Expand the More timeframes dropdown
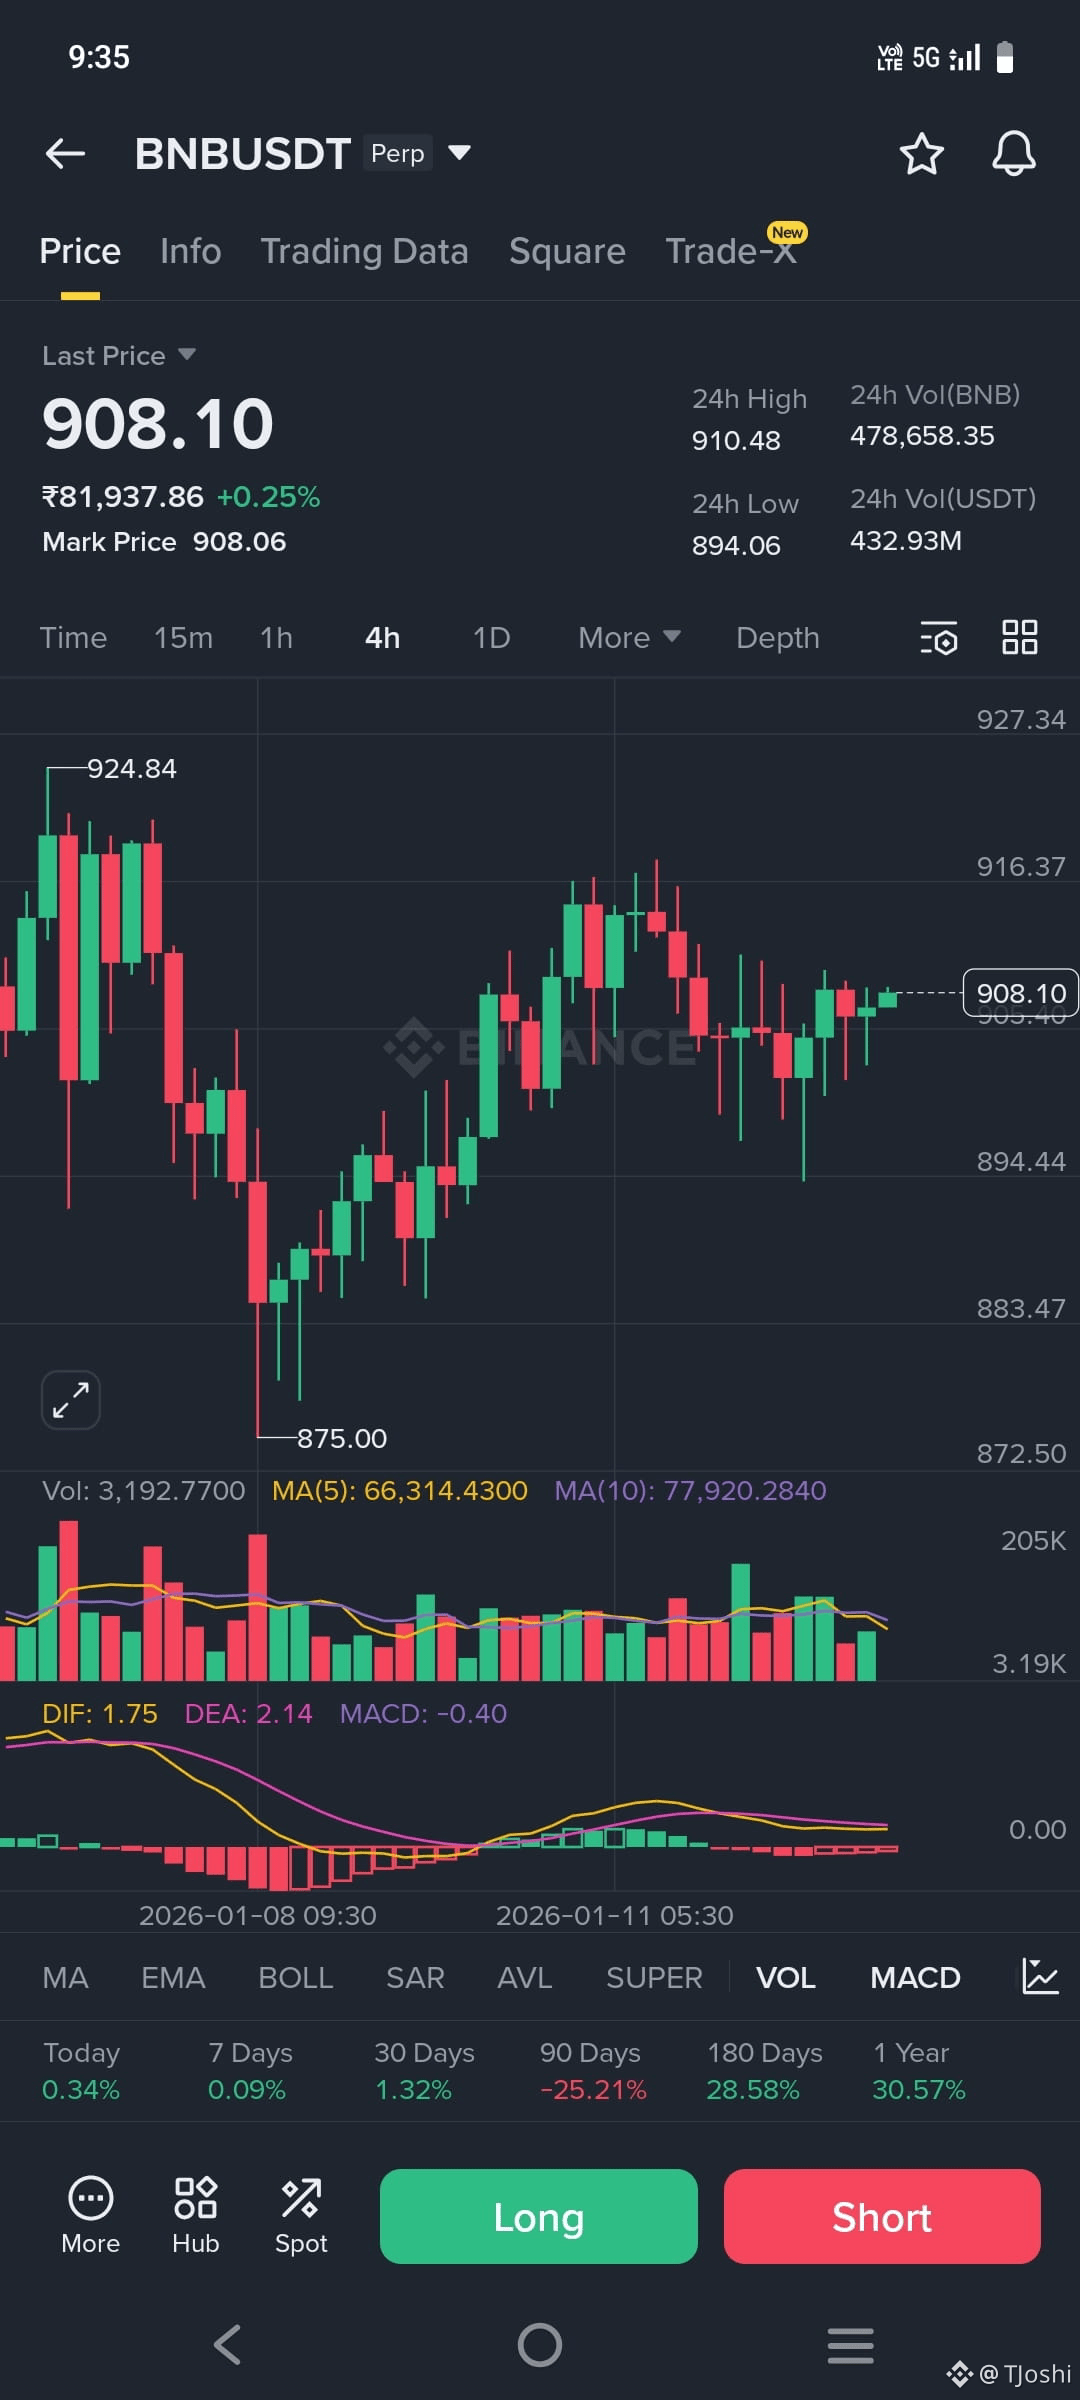The height and width of the screenshot is (2400, 1080). click(x=629, y=638)
